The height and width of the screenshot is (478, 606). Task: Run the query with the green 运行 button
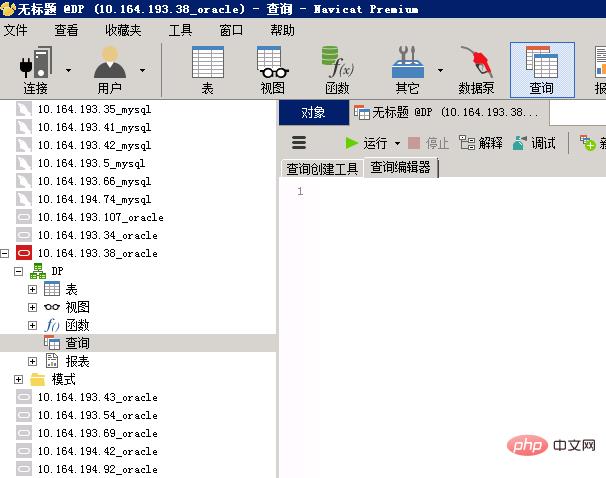pos(366,143)
